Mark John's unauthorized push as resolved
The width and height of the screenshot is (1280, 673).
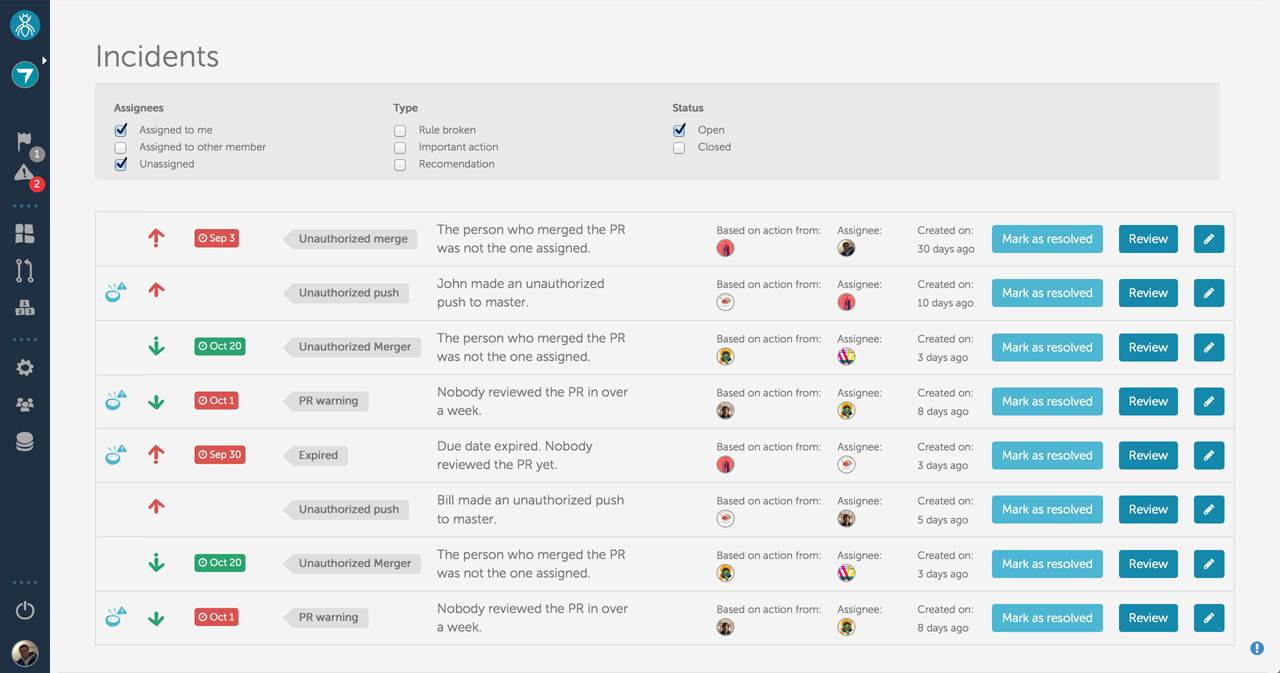tap(1047, 293)
